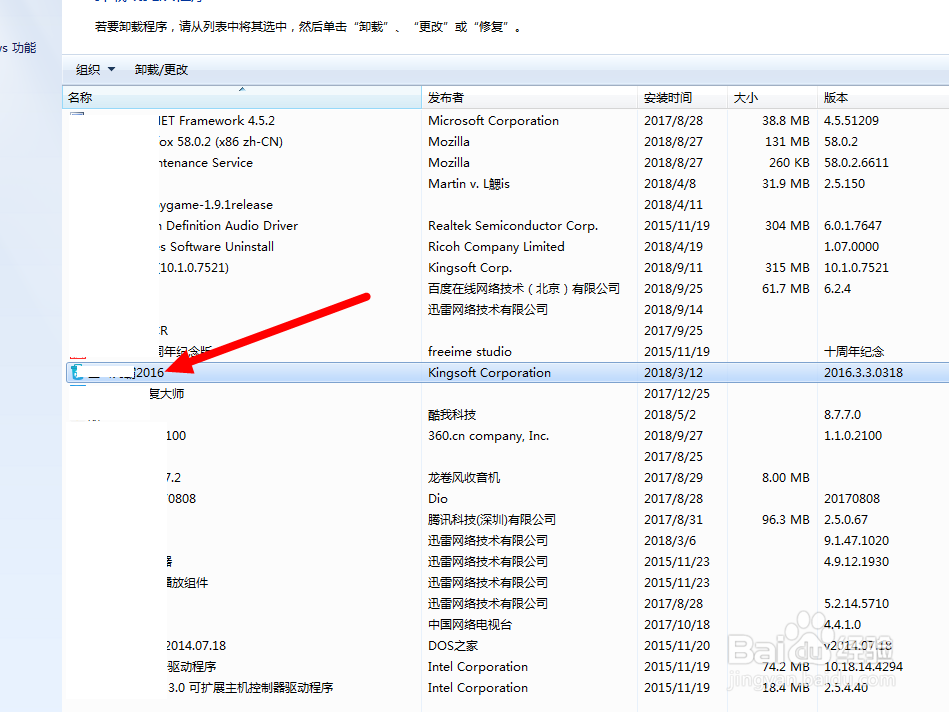Select the 百度在线网络技术（北京）有限公司 row
949x712 pixels.
click(507, 289)
